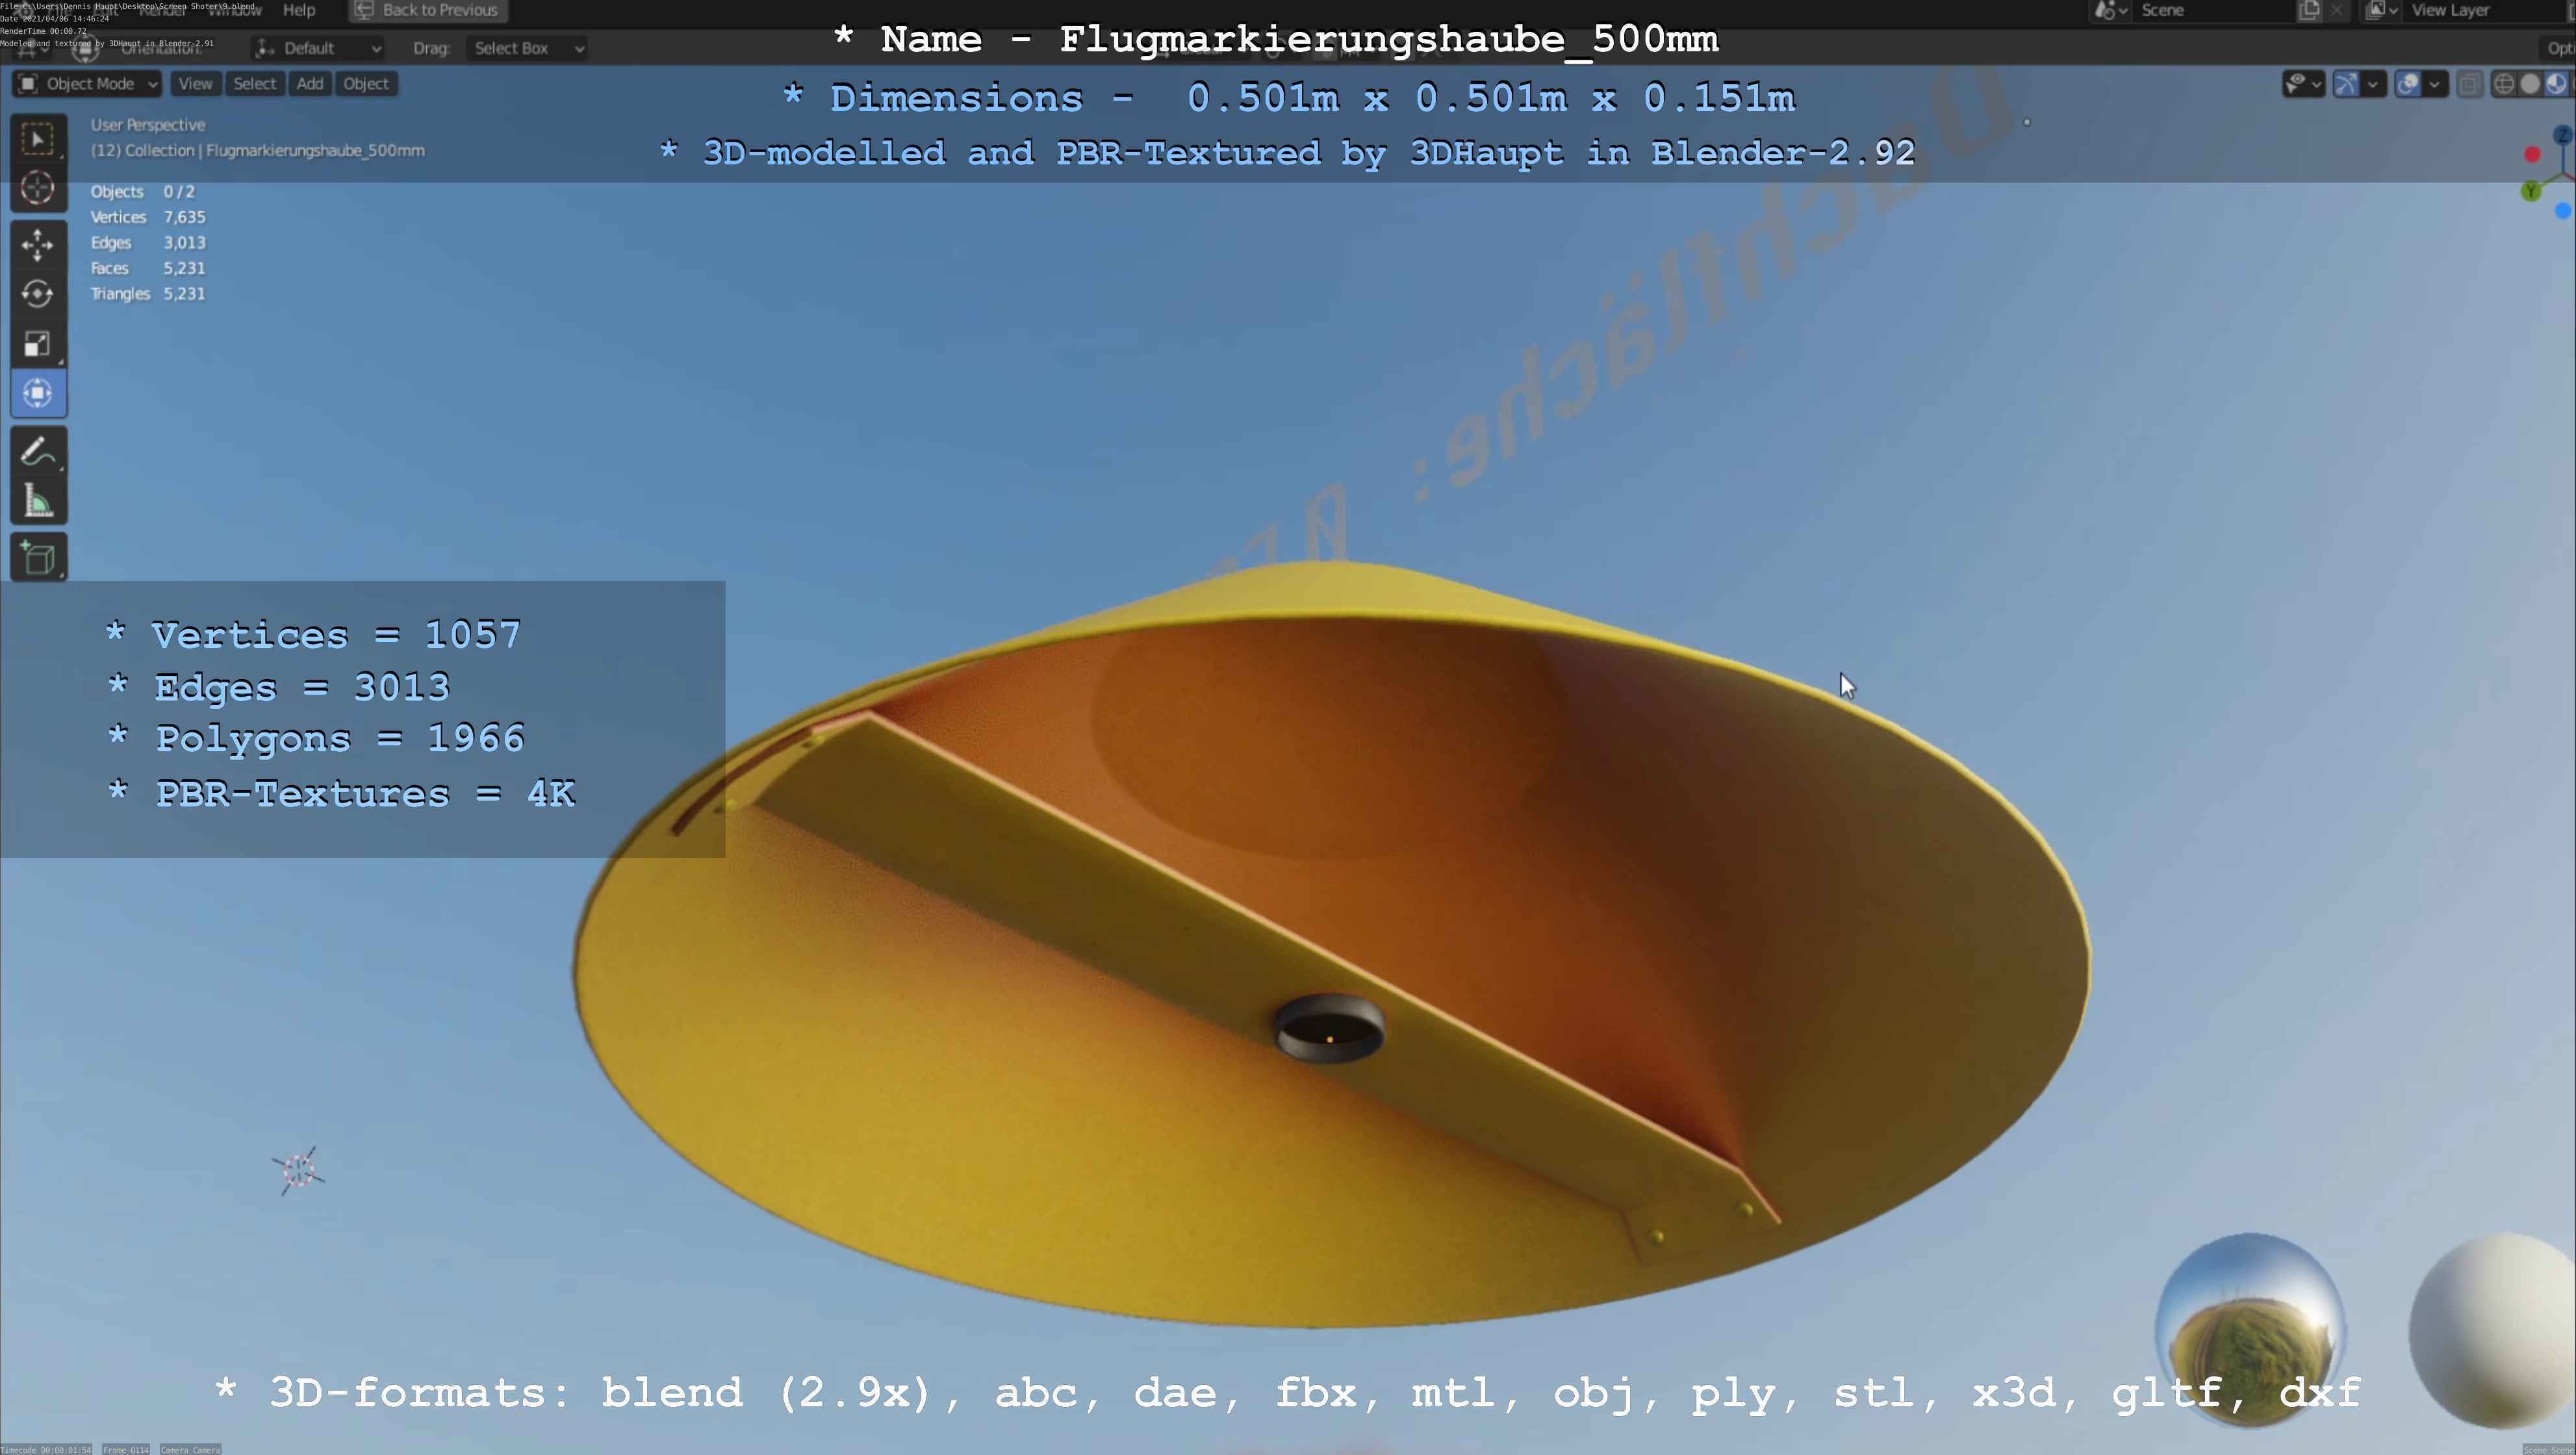The image size is (2576, 1455).
Task: Toggle the Show Gizmo button
Action: 2346,84
